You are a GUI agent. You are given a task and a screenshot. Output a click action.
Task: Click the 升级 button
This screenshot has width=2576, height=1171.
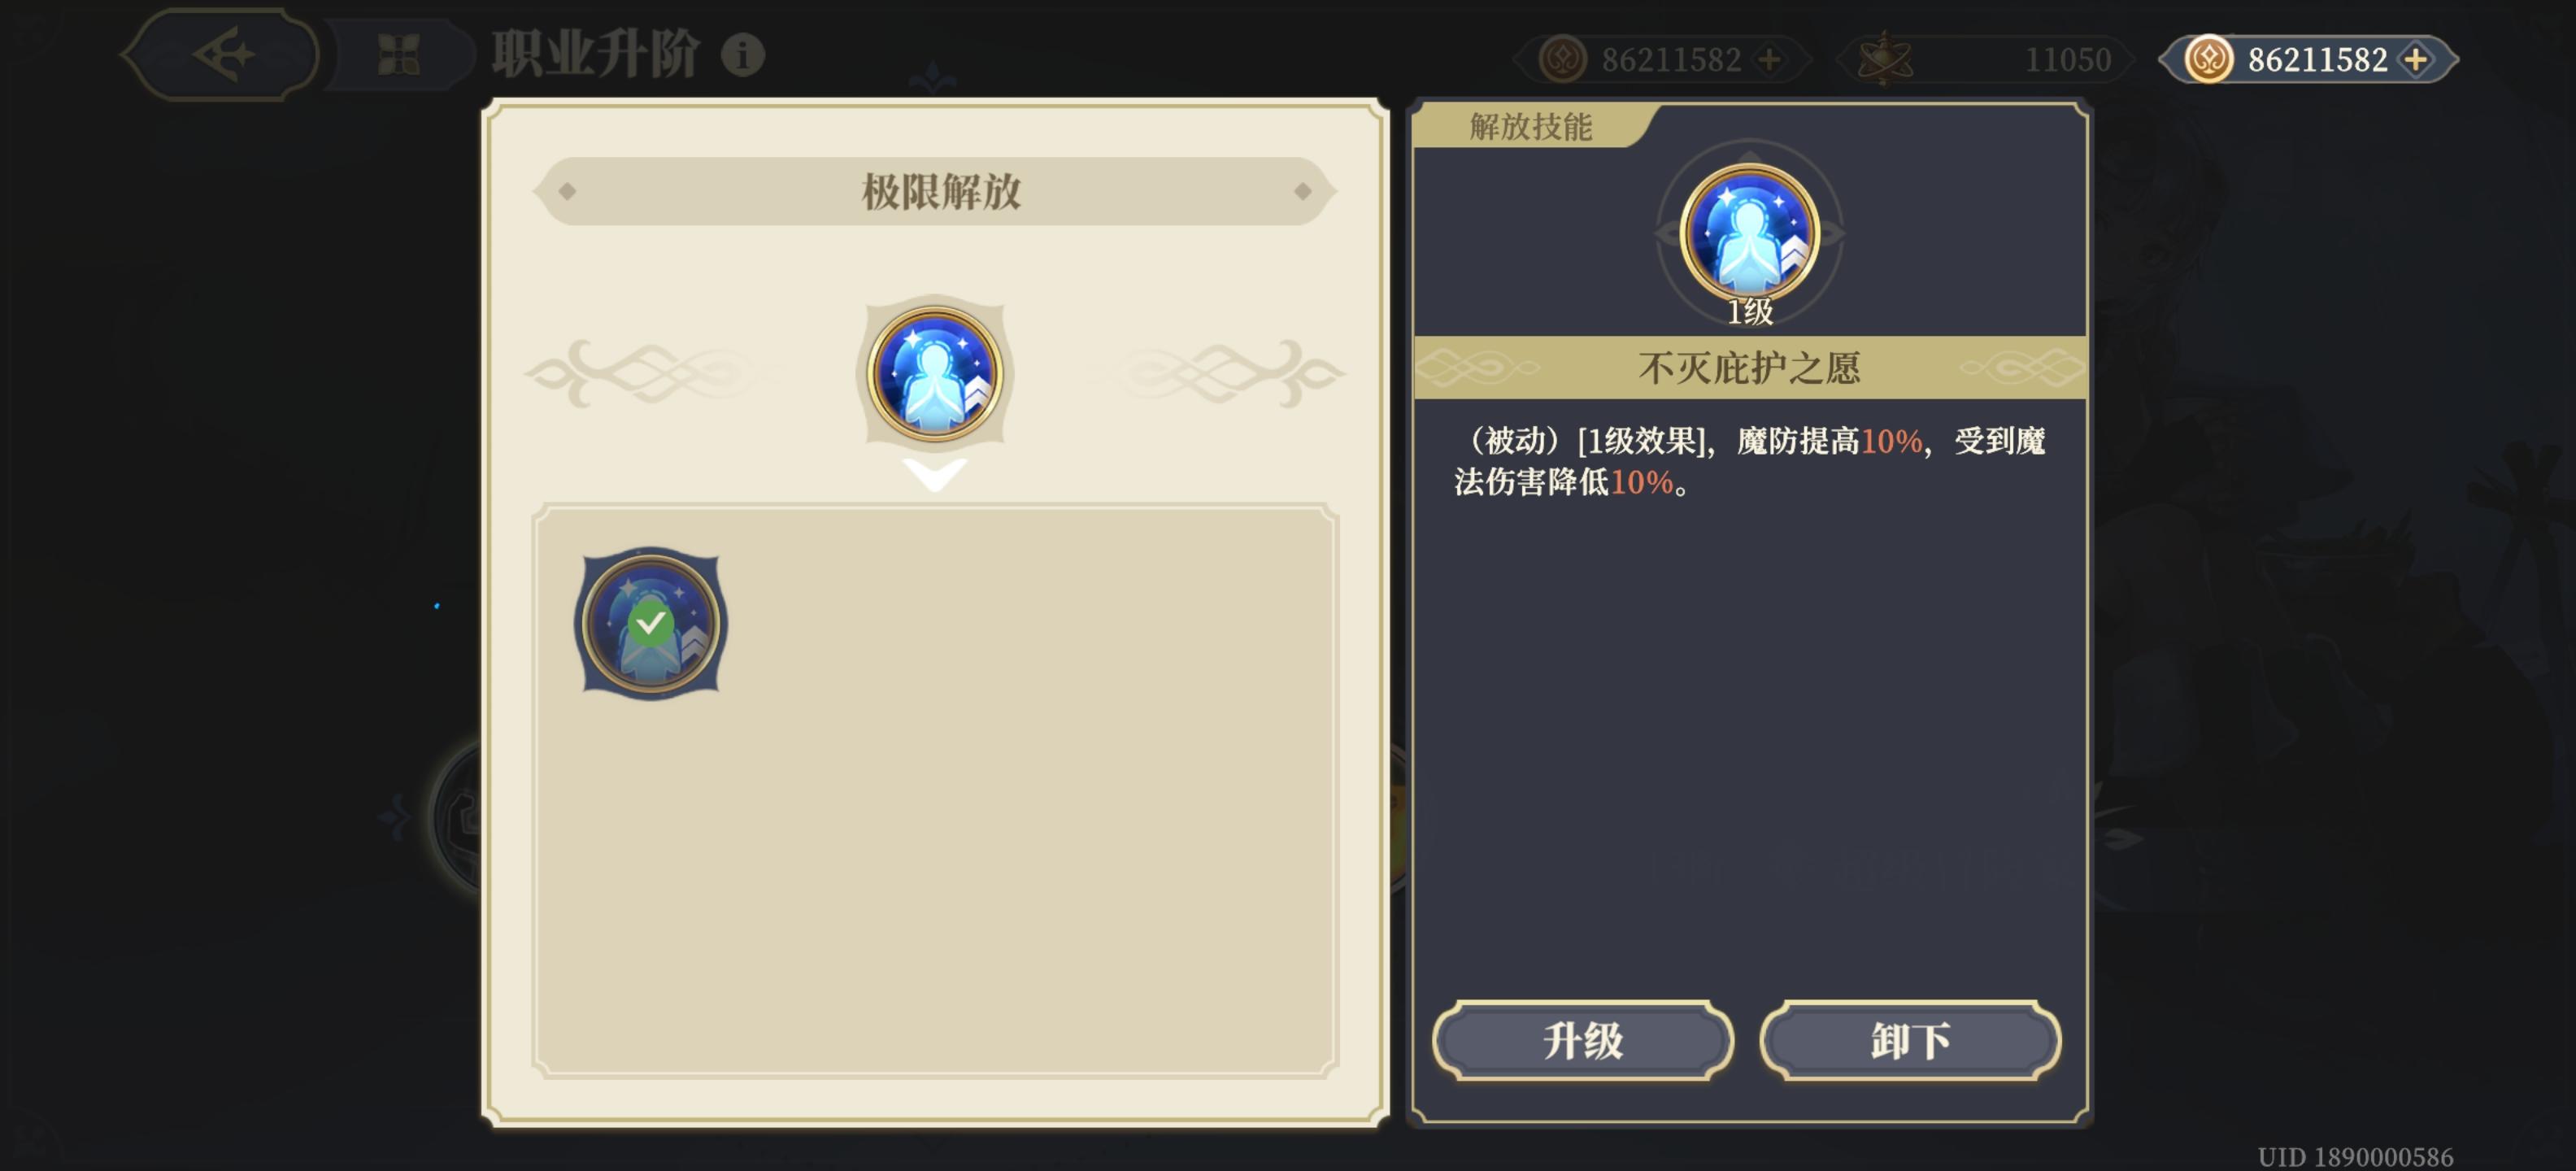pyautogui.click(x=1582, y=1040)
